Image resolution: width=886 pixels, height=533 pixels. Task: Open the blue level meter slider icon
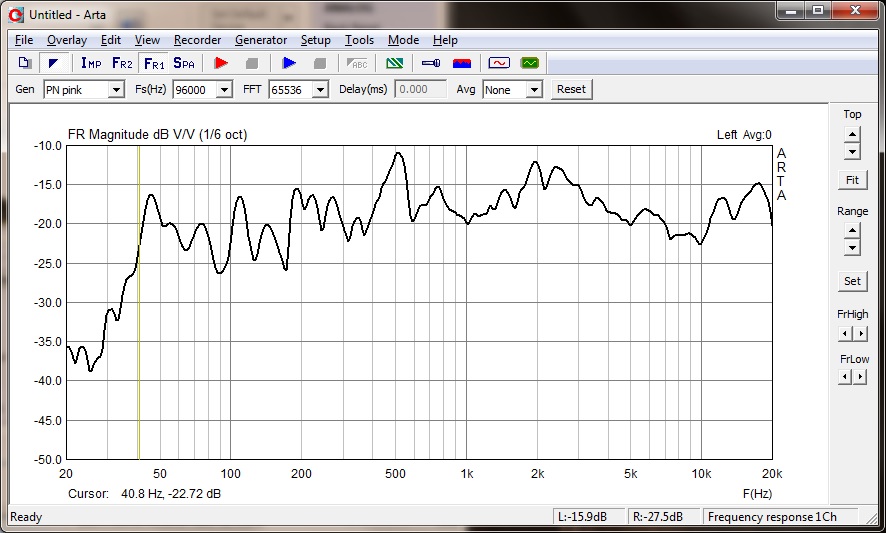pos(431,63)
